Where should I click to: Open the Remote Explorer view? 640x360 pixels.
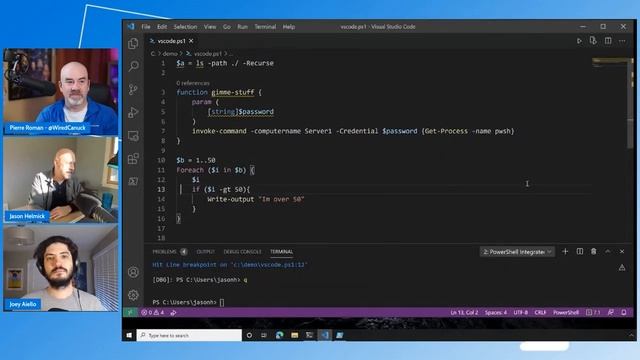point(133,136)
